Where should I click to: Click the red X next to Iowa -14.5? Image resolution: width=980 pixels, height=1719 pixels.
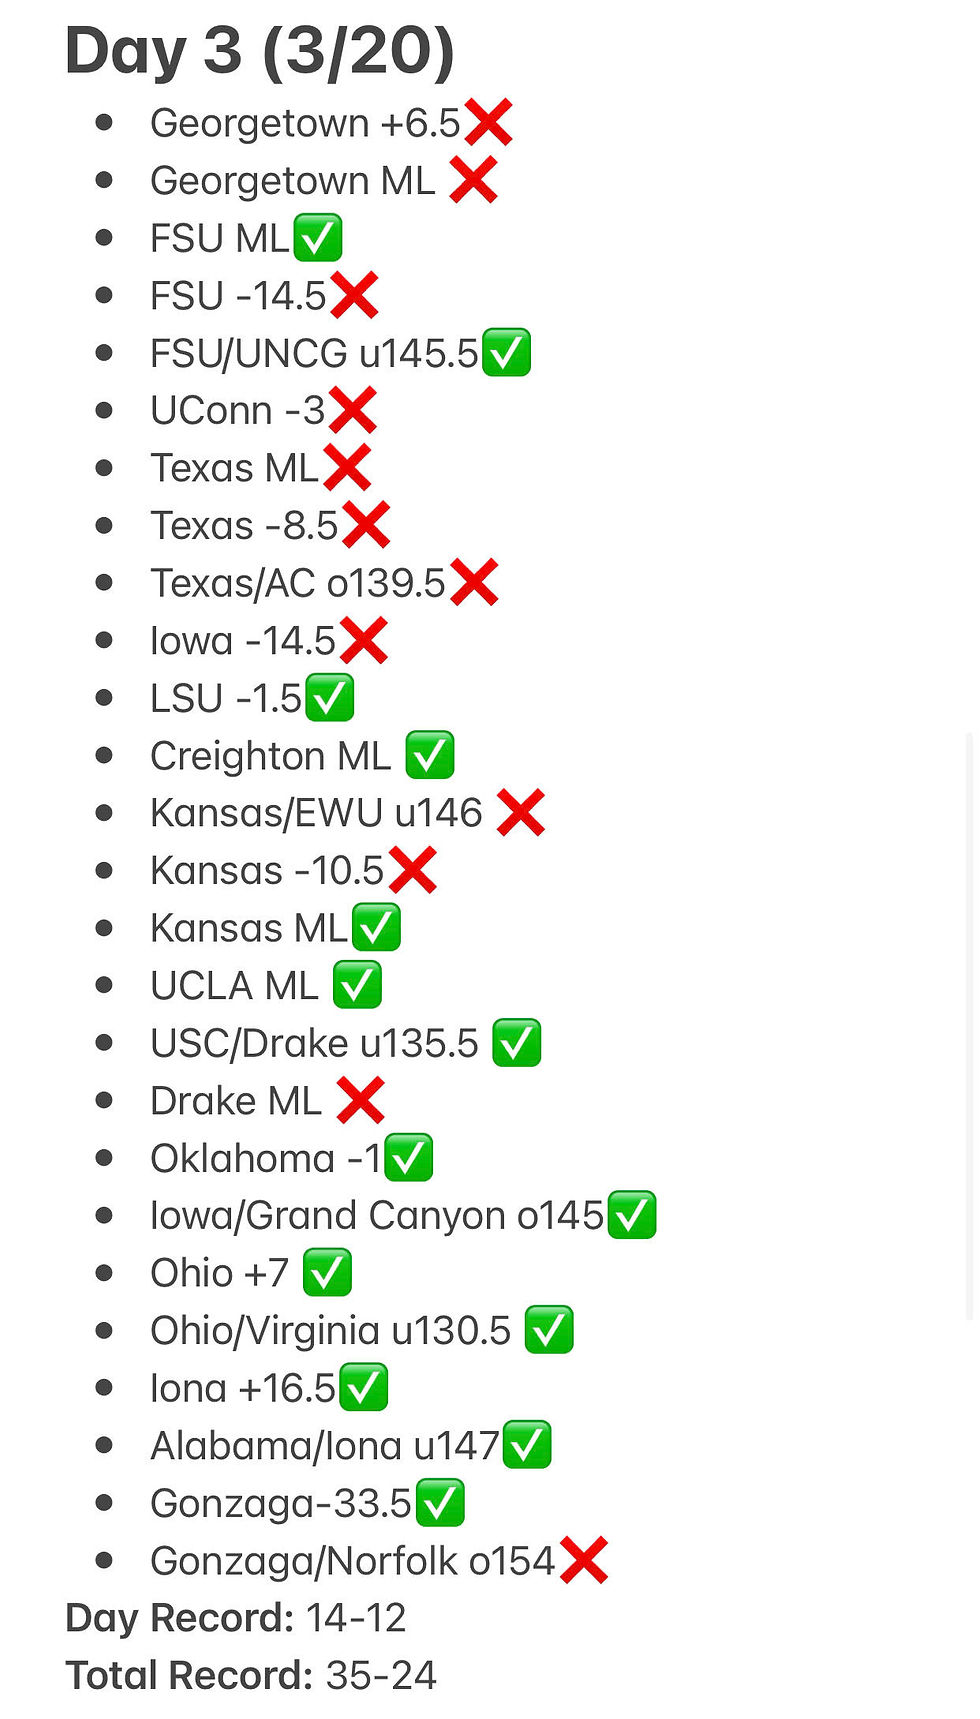click(363, 641)
